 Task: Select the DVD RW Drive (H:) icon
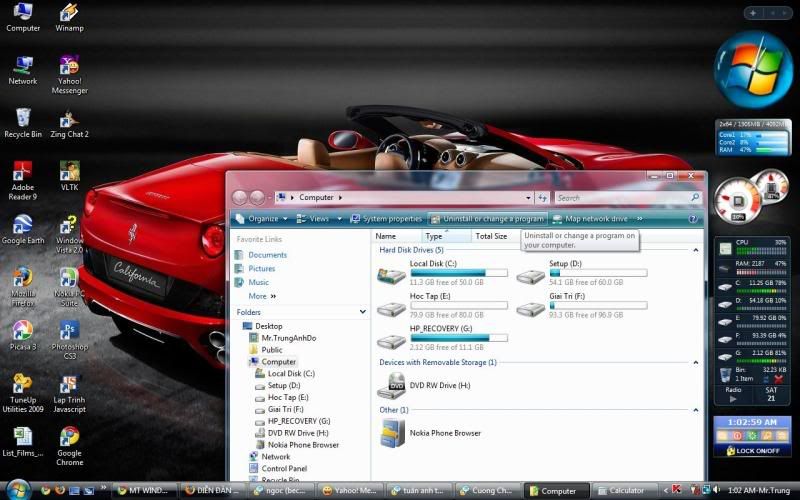click(391, 384)
